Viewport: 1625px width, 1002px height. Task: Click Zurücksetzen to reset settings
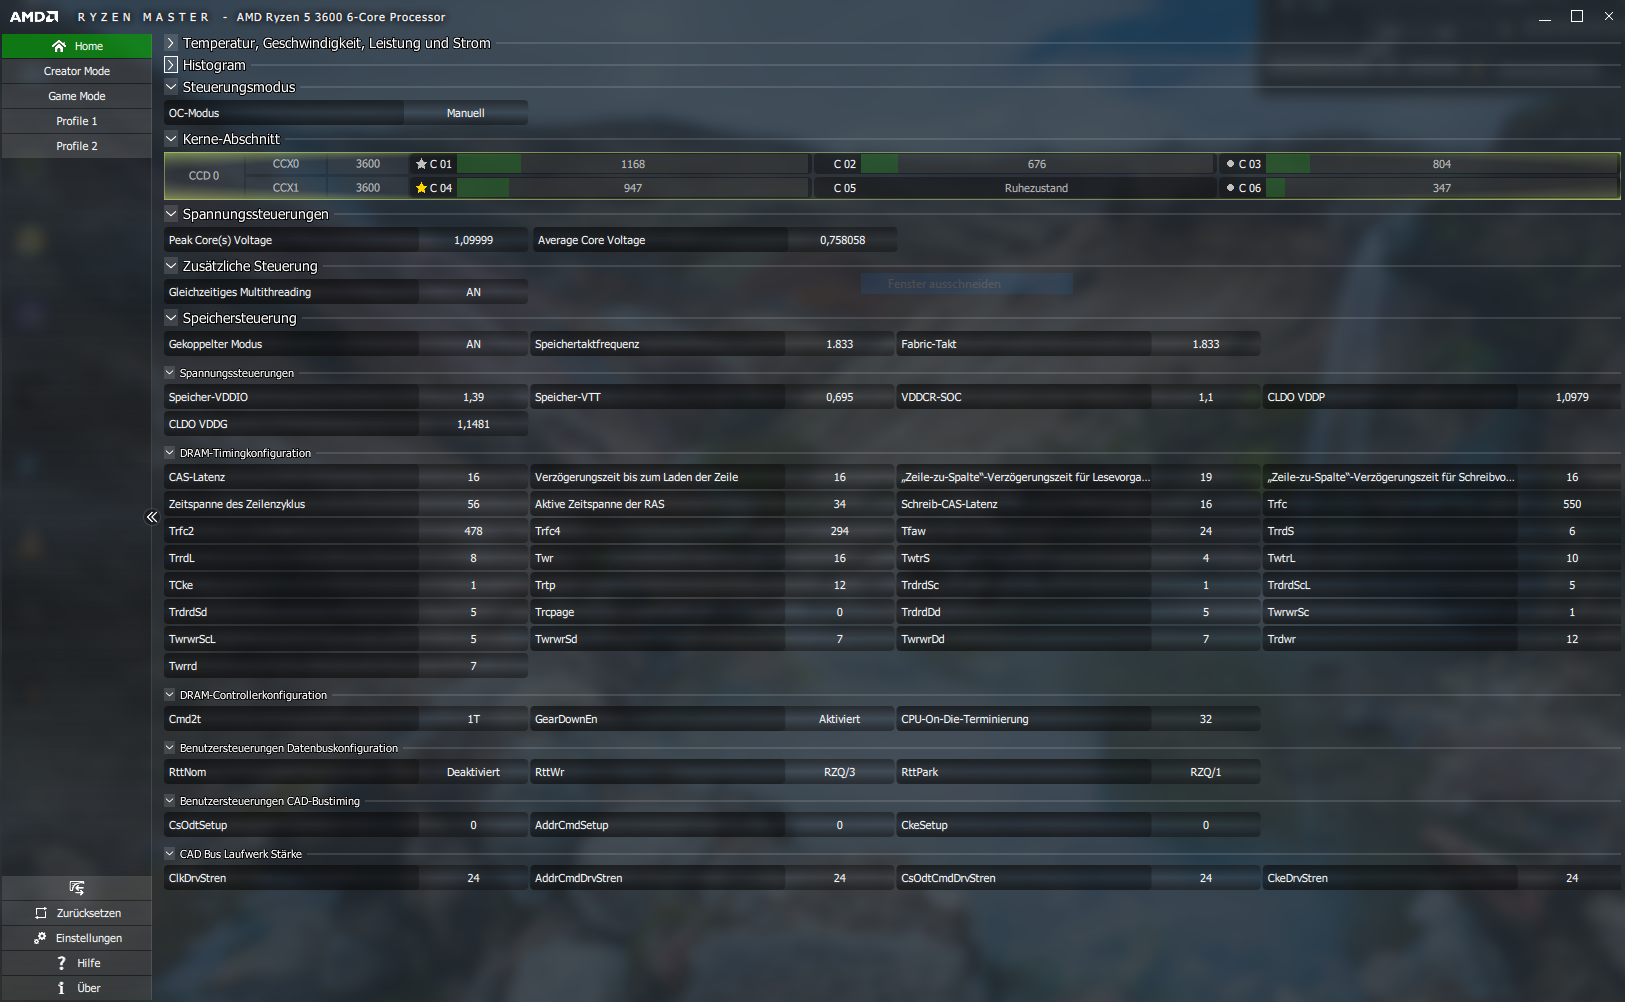point(77,913)
